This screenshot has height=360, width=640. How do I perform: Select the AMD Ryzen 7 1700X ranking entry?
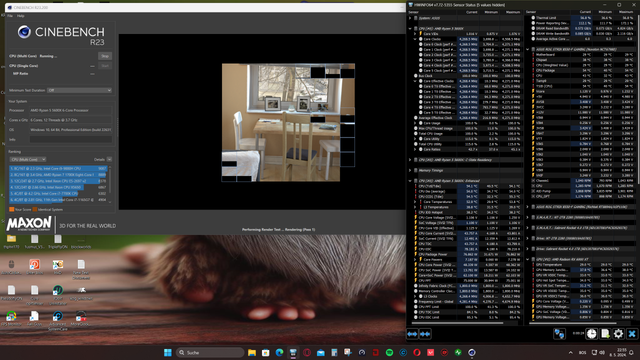[x=58, y=174]
